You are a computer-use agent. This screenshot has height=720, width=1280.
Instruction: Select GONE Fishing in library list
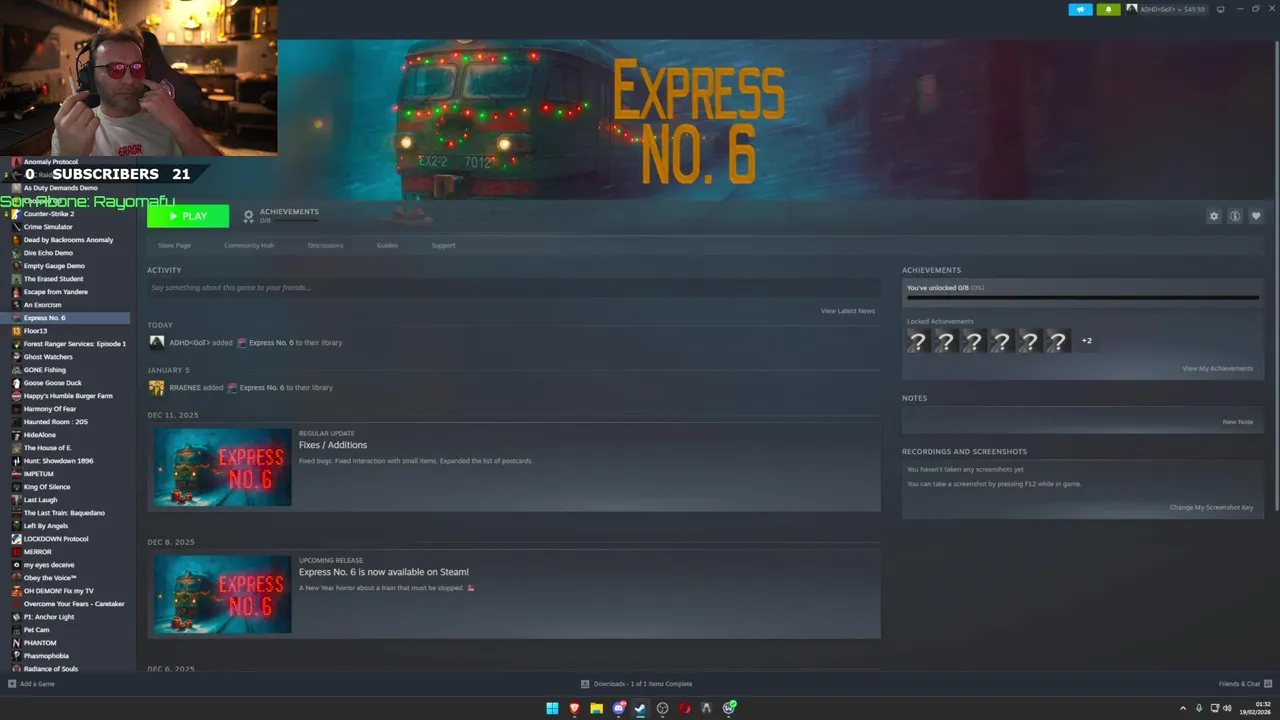(45, 370)
